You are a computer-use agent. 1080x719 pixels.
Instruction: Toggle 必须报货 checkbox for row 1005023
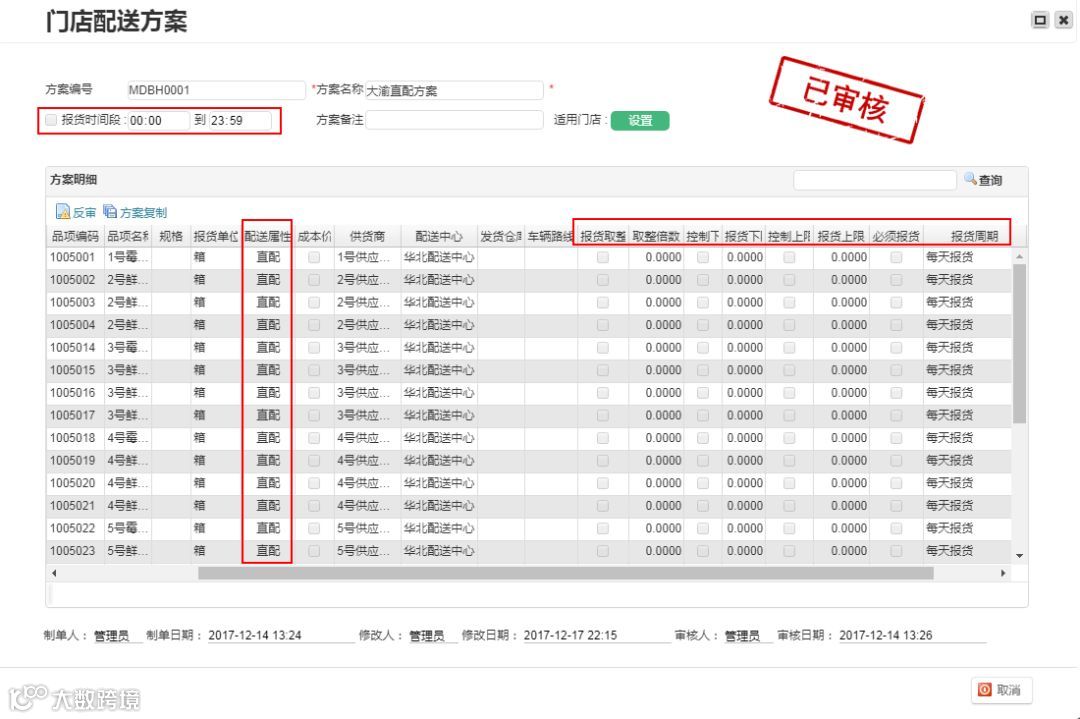896,550
